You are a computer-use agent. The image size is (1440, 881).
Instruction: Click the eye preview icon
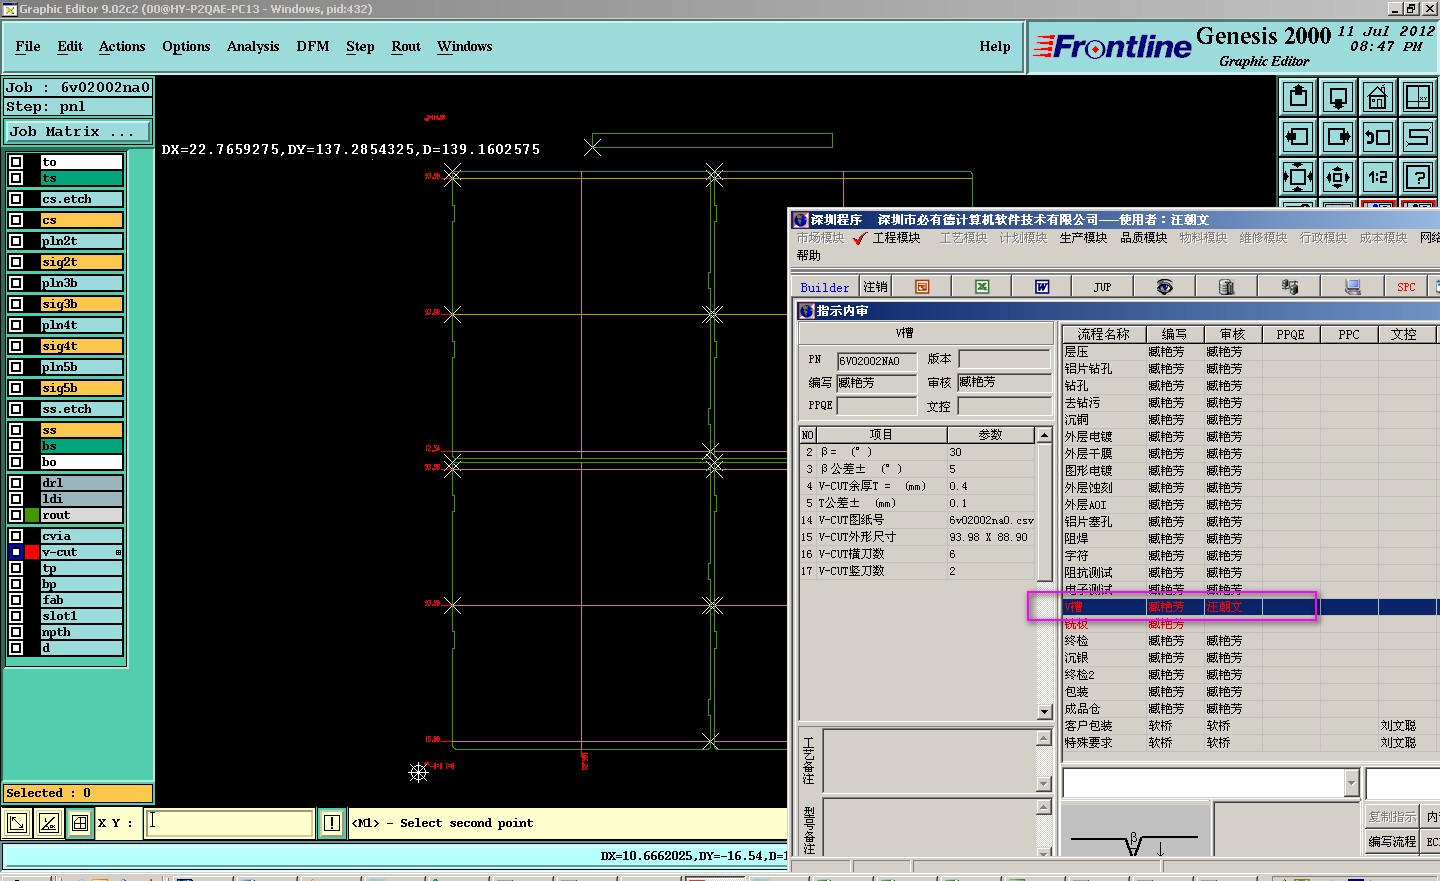coord(1164,287)
